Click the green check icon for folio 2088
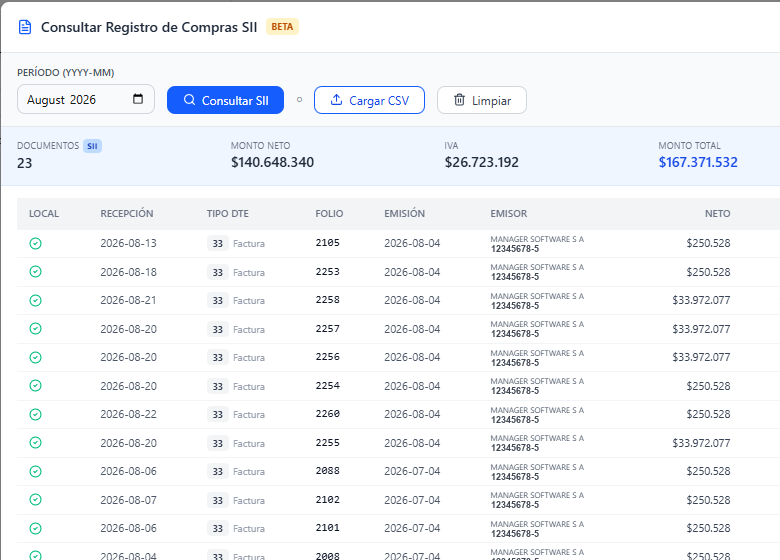This screenshot has height=560, width=780. [x=35, y=471]
